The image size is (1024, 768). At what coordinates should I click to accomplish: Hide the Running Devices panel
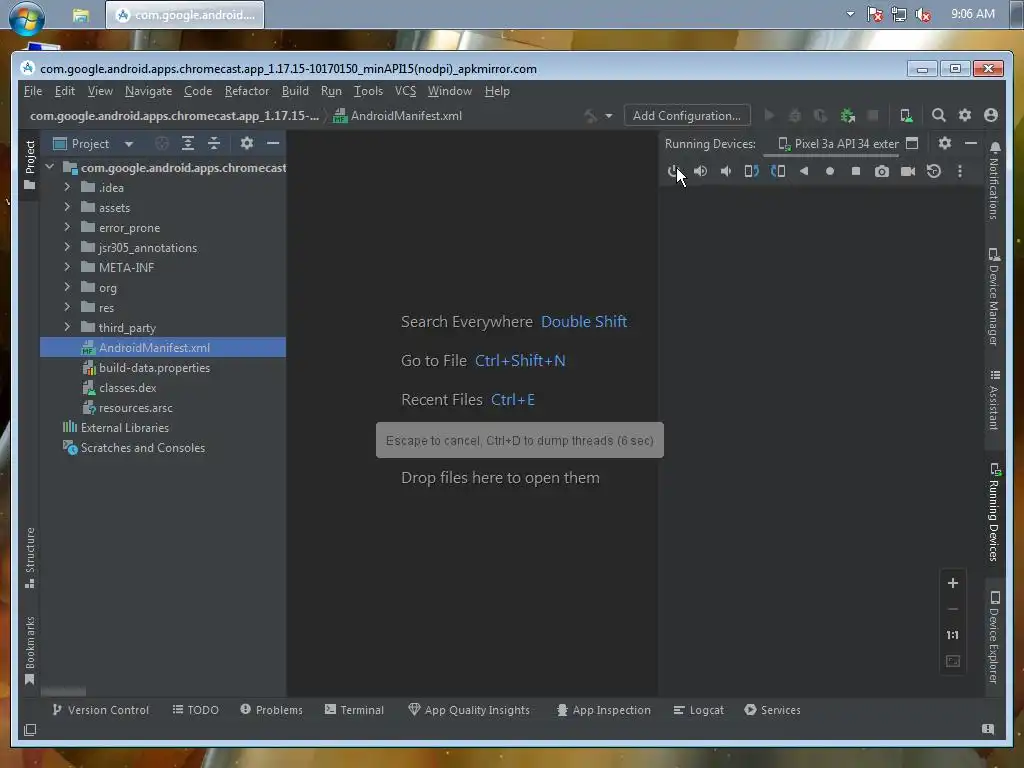970,143
